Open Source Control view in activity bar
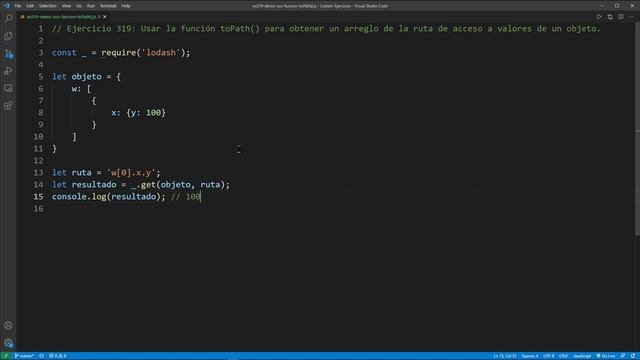Image resolution: width=640 pixels, height=360 pixels. (x=8, y=53)
